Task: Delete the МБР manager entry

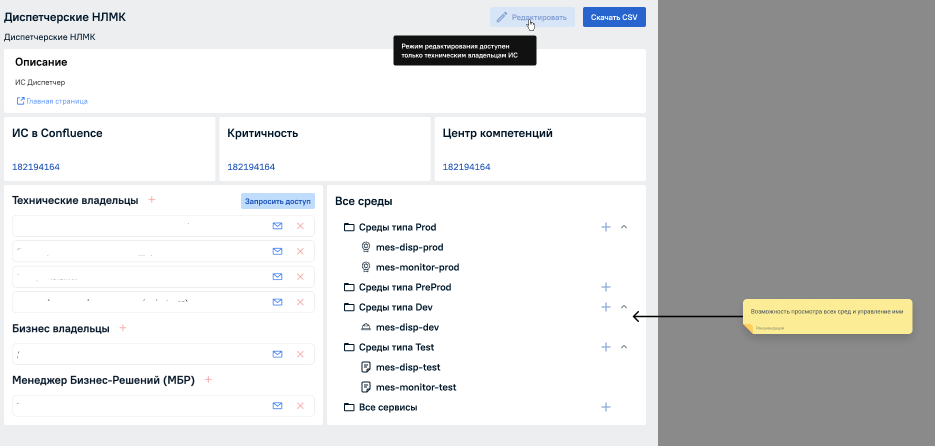Action: pos(299,405)
